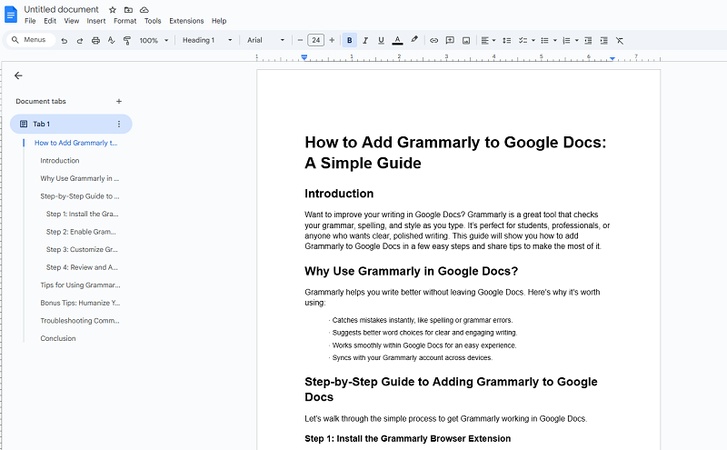Jump to 'Step 3: Customize Gr...' outline item
727x450 pixels.
coord(82,249)
